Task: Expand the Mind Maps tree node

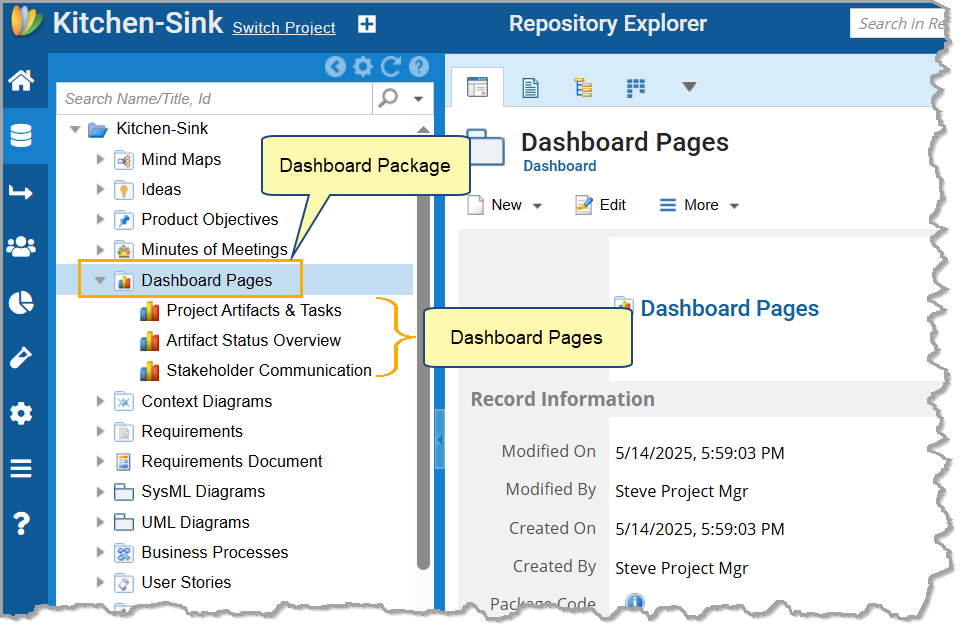Action: (100, 159)
